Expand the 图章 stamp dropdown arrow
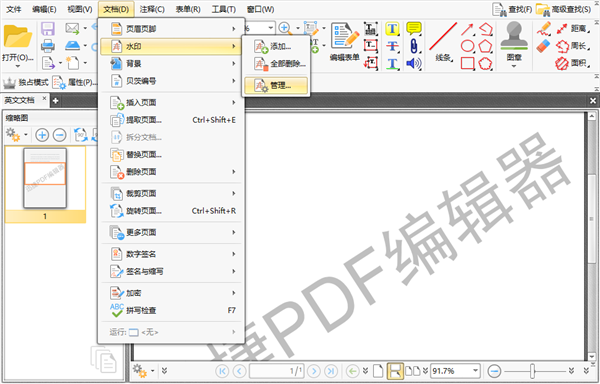This screenshot has width=600, height=384. (514, 66)
